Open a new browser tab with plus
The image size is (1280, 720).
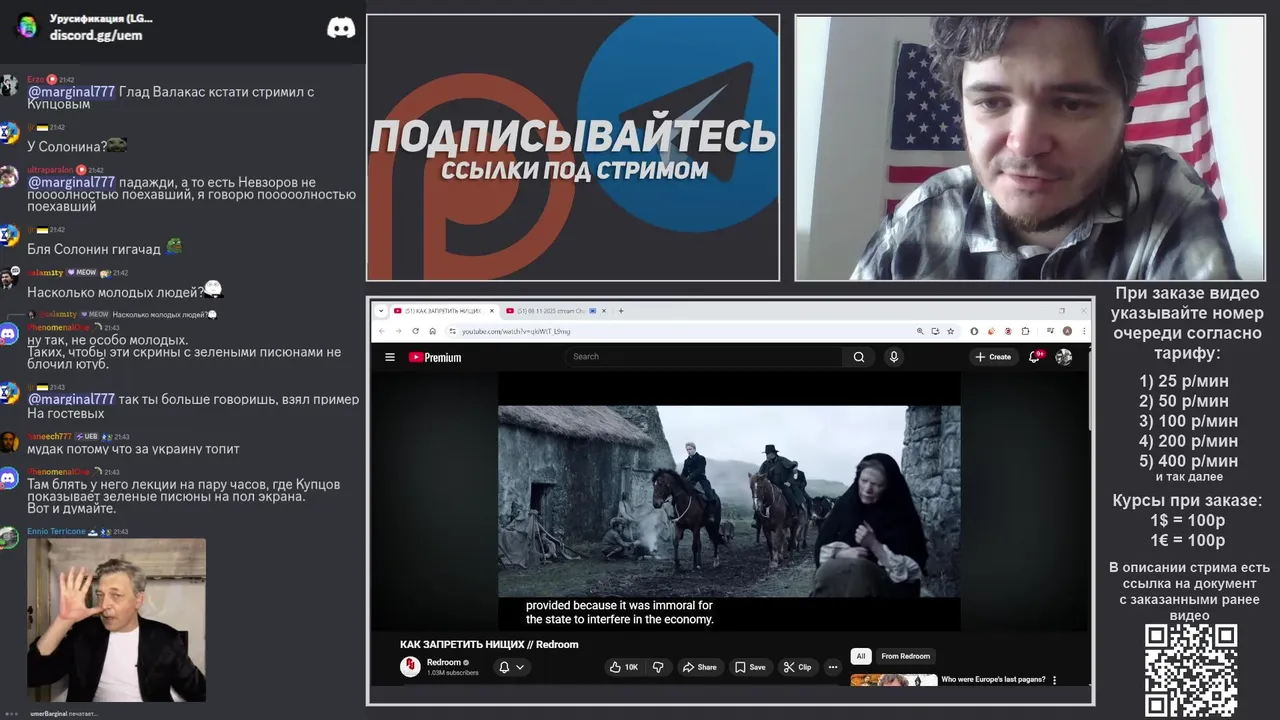621,311
